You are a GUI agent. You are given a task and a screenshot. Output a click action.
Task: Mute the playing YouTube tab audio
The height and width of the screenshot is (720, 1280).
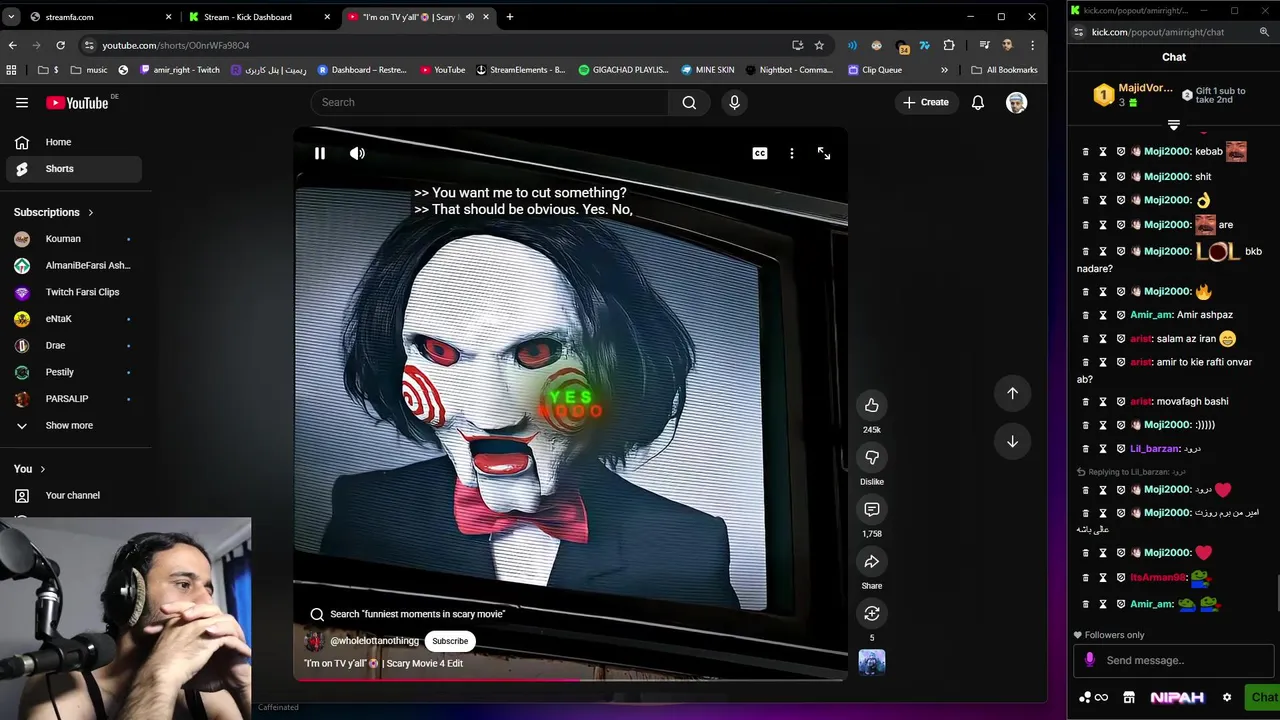469,17
